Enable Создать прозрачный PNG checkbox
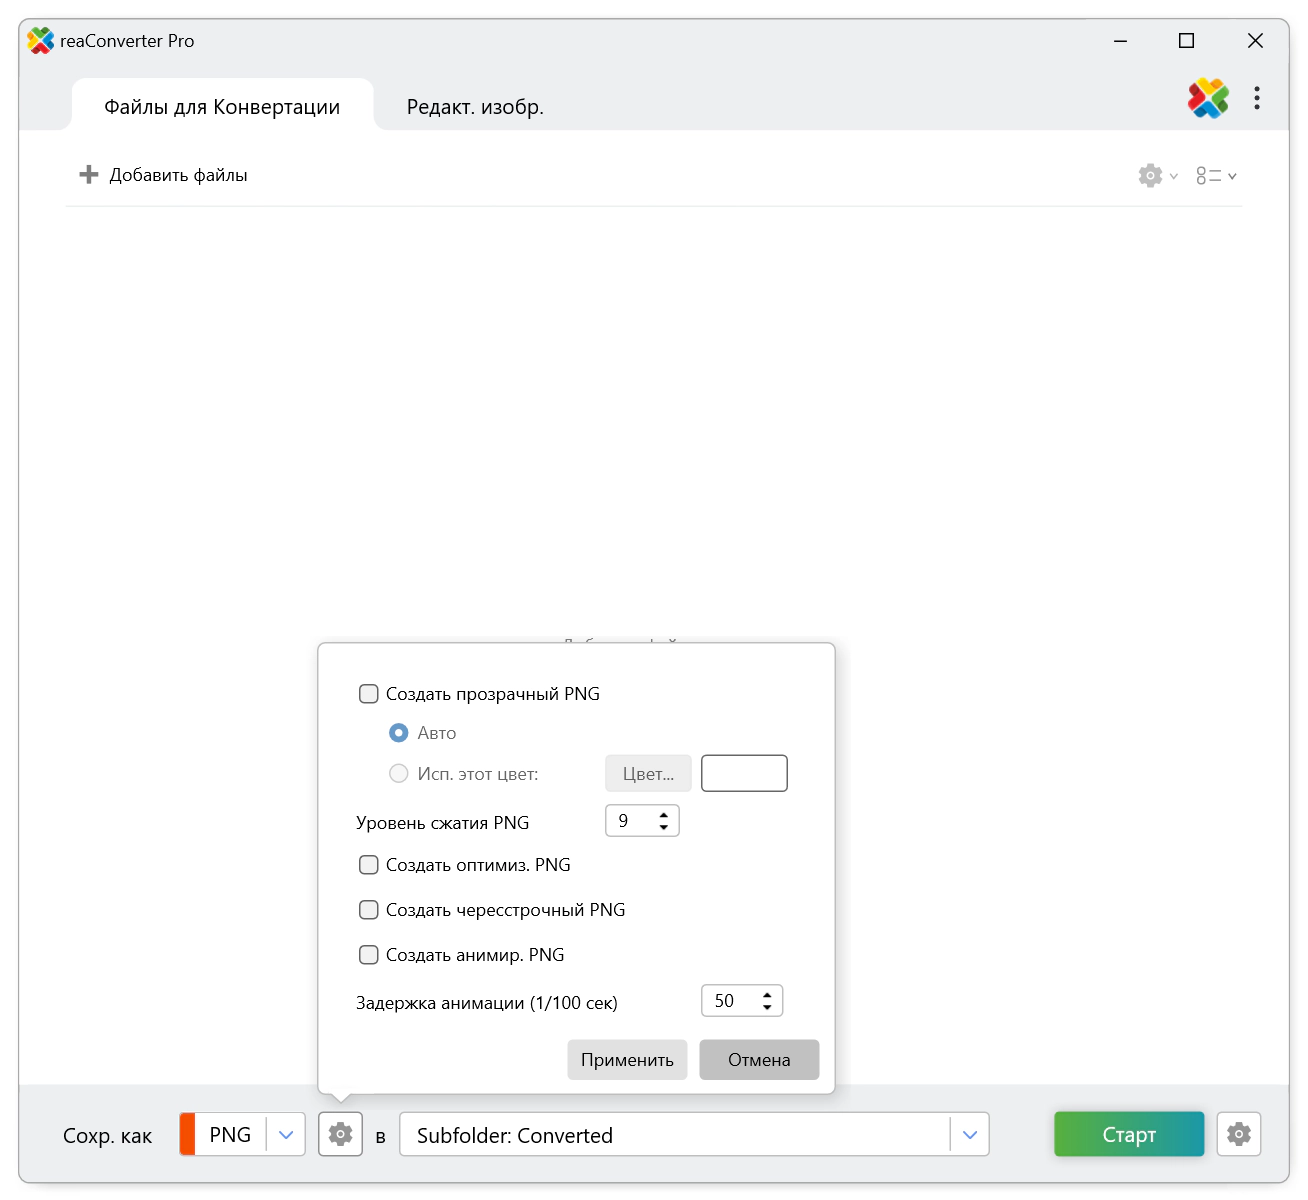 tap(369, 694)
